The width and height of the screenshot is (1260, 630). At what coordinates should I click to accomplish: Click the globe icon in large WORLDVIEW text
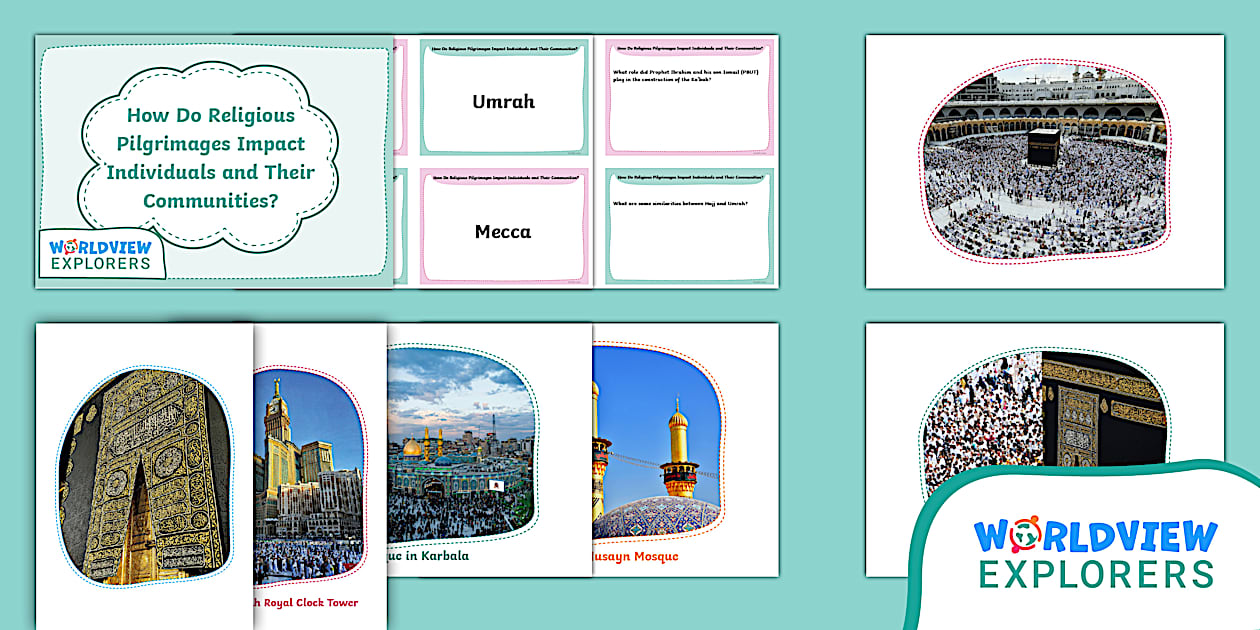[x=1024, y=535]
